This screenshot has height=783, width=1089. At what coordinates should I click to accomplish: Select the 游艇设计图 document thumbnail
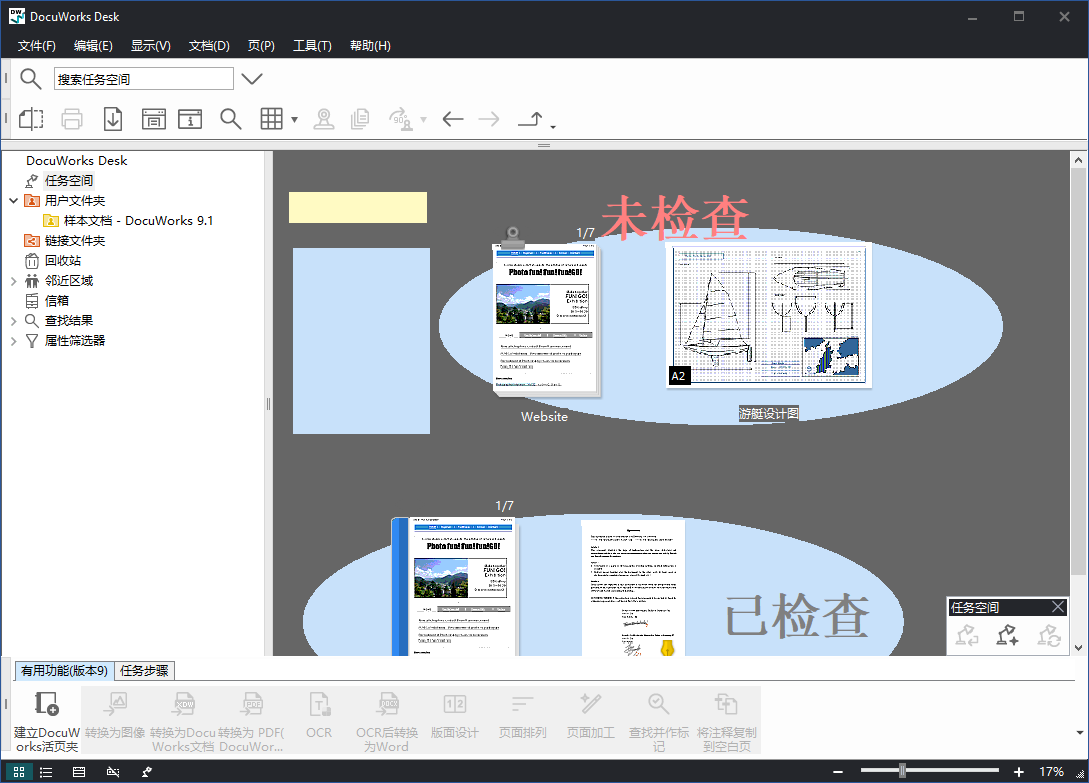pos(768,315)
